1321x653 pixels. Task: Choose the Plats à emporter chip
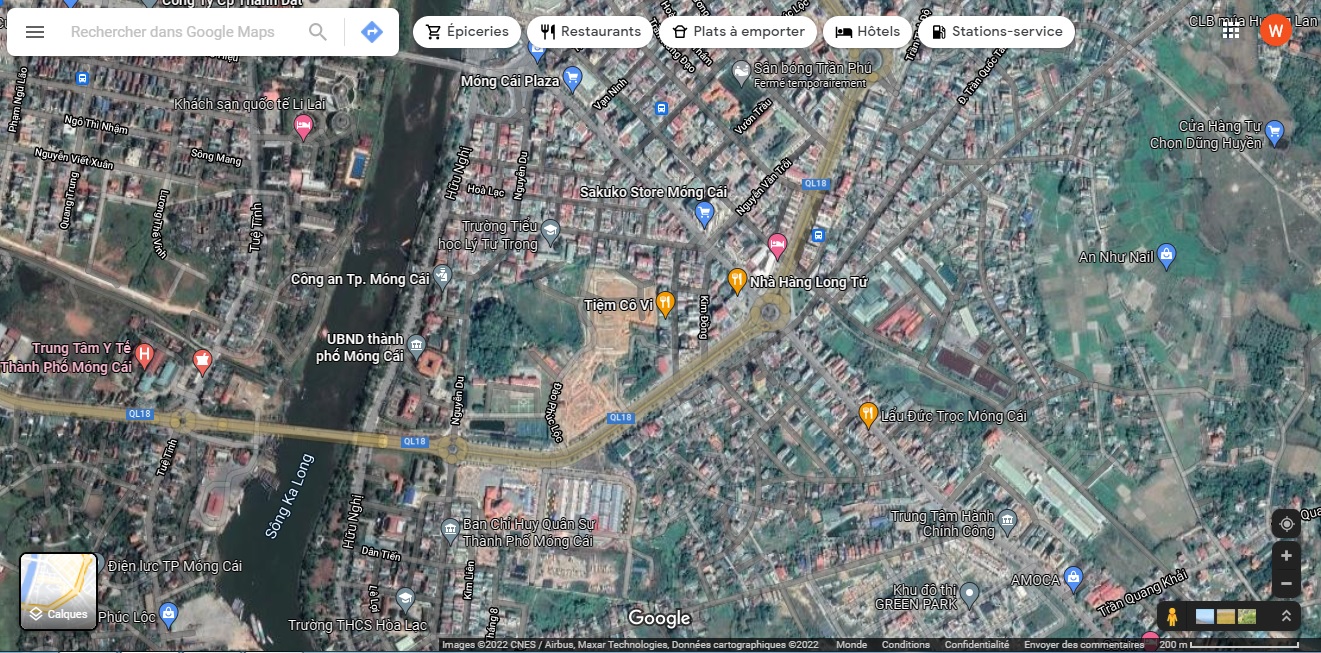pos(738,32)
